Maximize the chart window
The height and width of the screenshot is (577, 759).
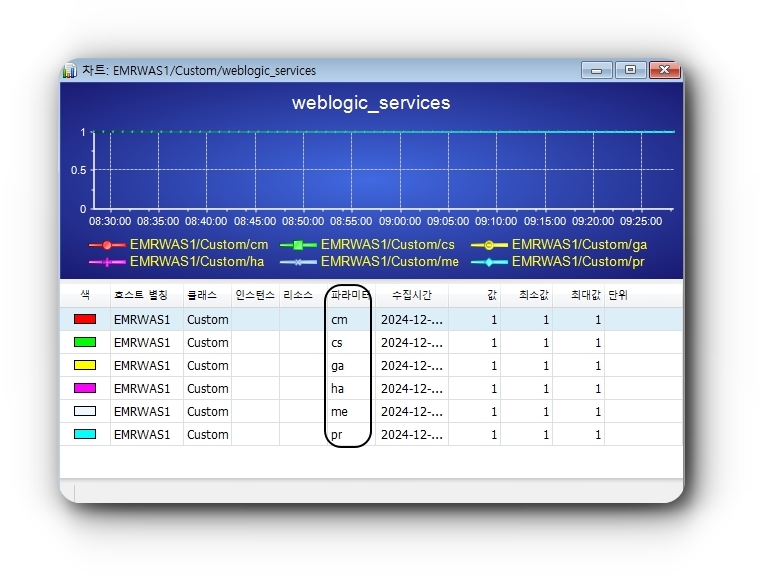(x=630, y=70)
